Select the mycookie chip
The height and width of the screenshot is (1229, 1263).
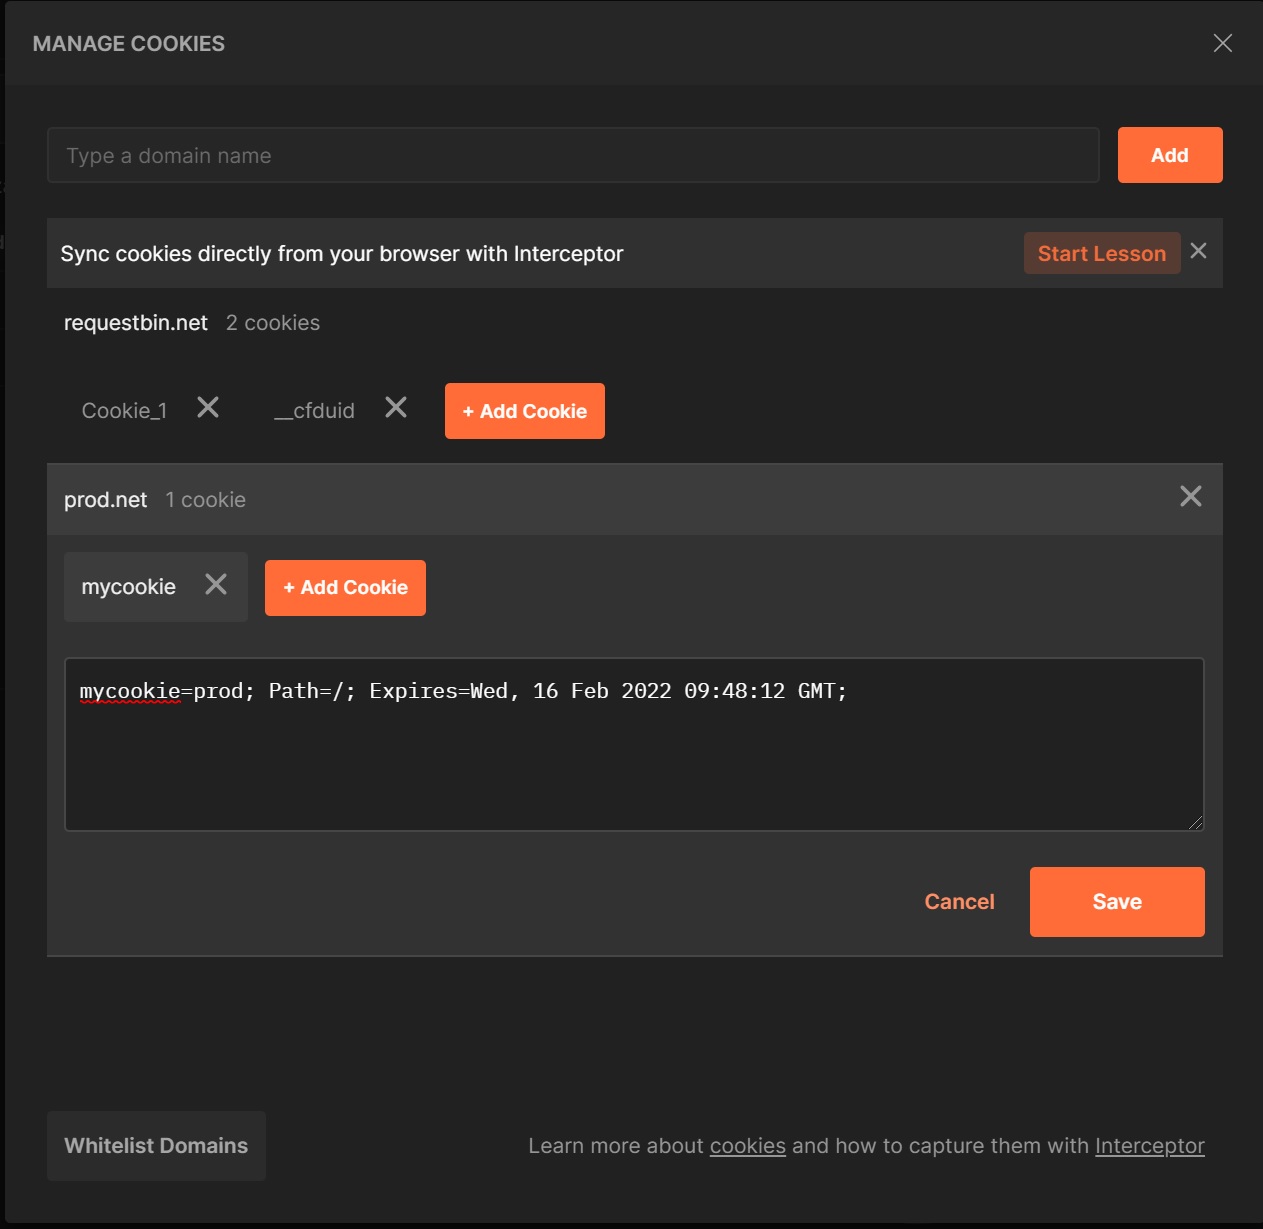(x=129, y=587)
